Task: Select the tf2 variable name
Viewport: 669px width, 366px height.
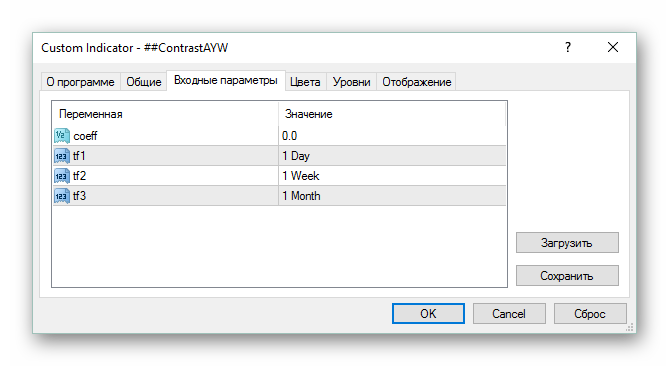Action: tap(79, 176)
